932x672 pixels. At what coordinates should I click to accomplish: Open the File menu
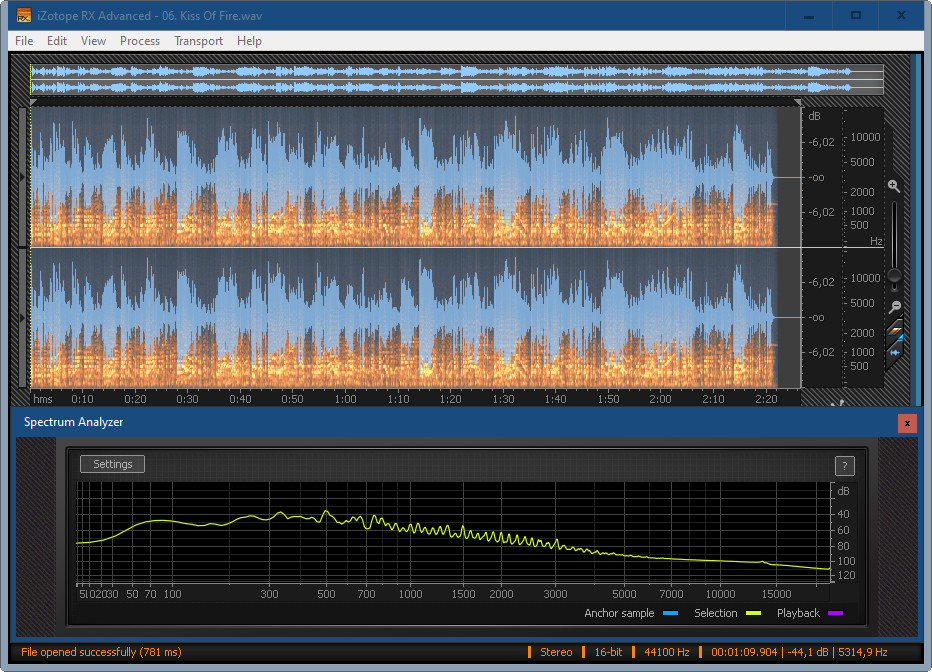pos(24,41)
